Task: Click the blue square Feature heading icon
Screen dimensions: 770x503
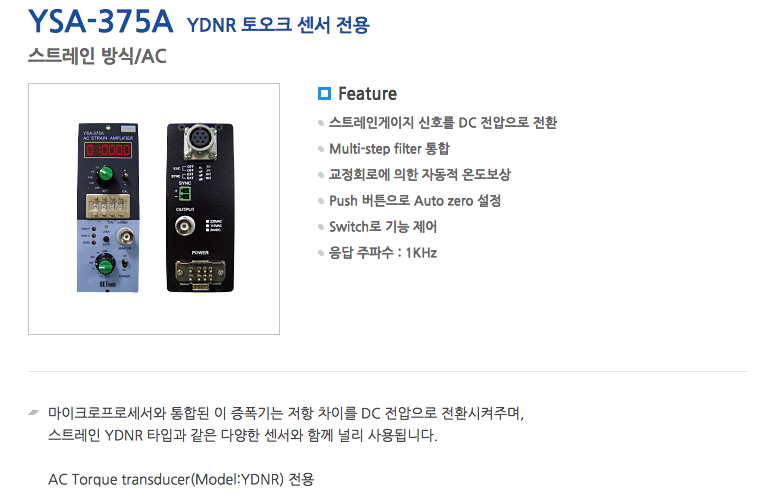Action: point(324,93)
